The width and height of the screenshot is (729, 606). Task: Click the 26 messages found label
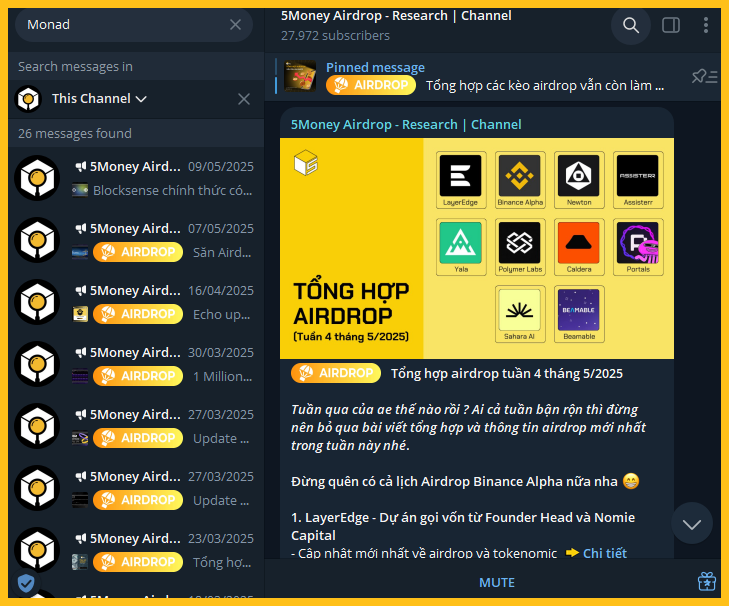(75, 133)
